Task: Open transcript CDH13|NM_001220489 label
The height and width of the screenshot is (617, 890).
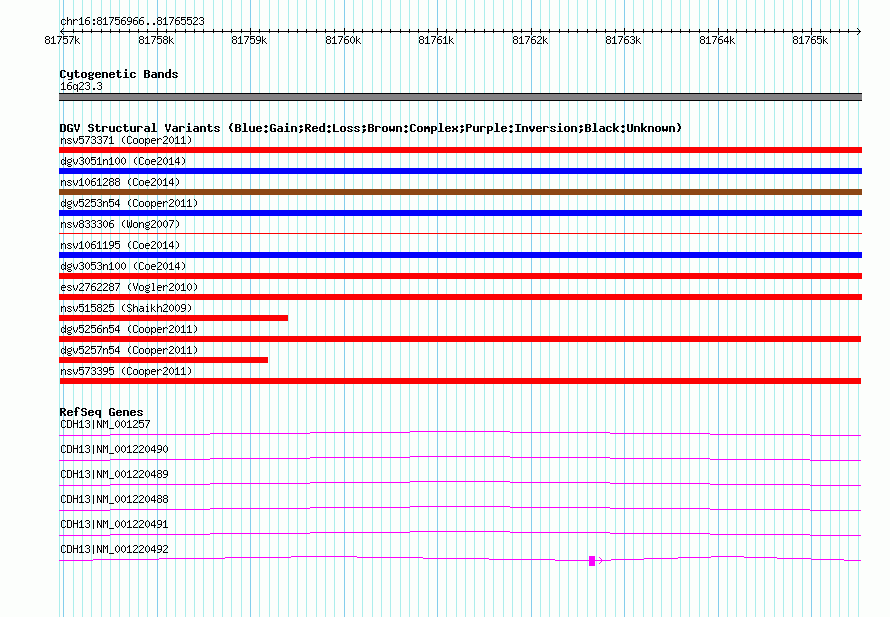Action: coord(114,475)
